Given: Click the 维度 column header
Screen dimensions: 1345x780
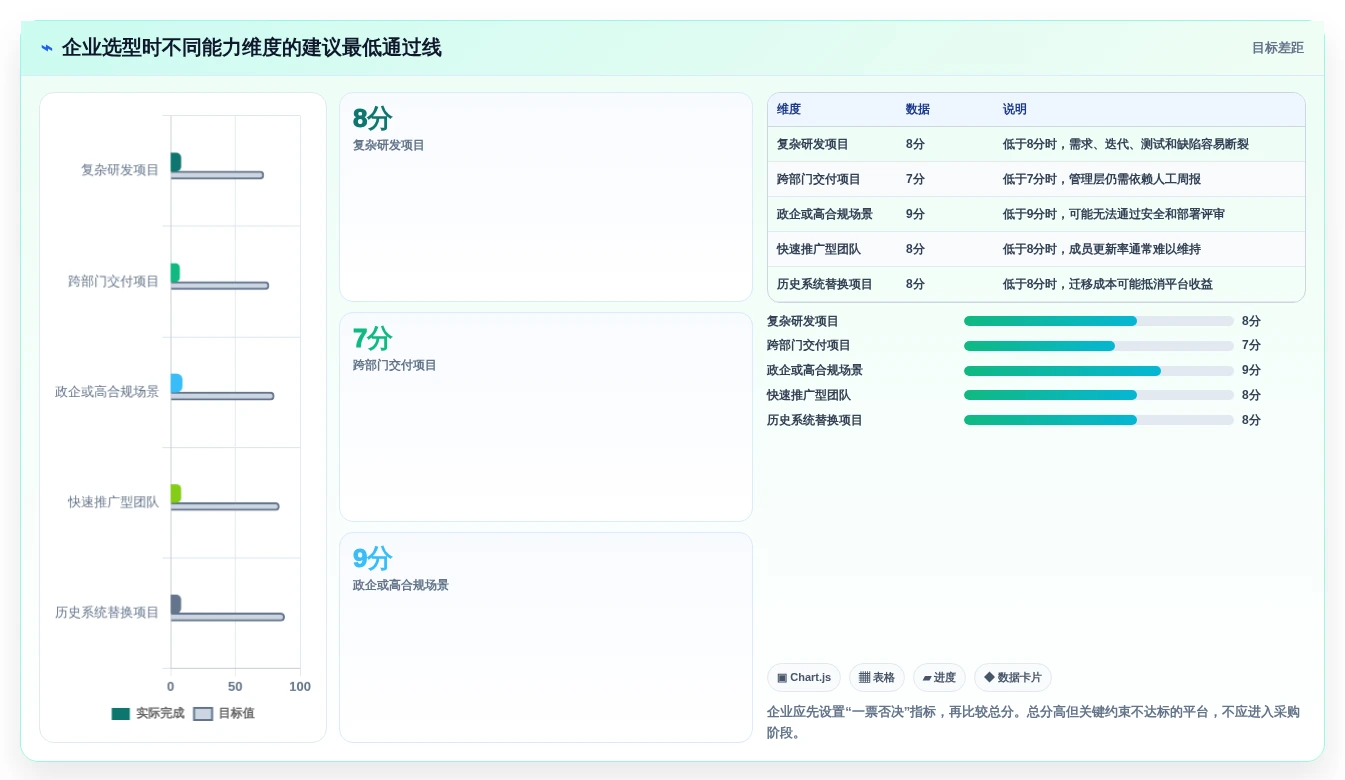Looking at the screenshot, I should (x=789, y=110).
